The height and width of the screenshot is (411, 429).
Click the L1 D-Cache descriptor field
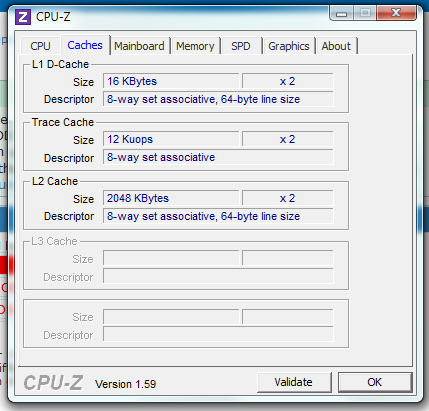[x=218, y=99]
